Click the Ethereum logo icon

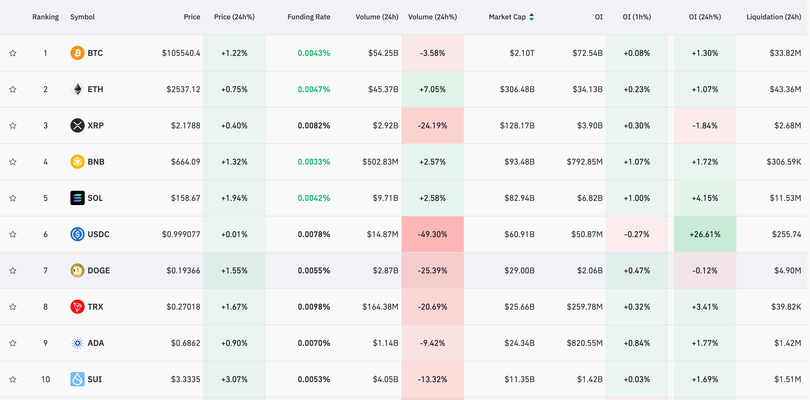(x=77, y=89)
